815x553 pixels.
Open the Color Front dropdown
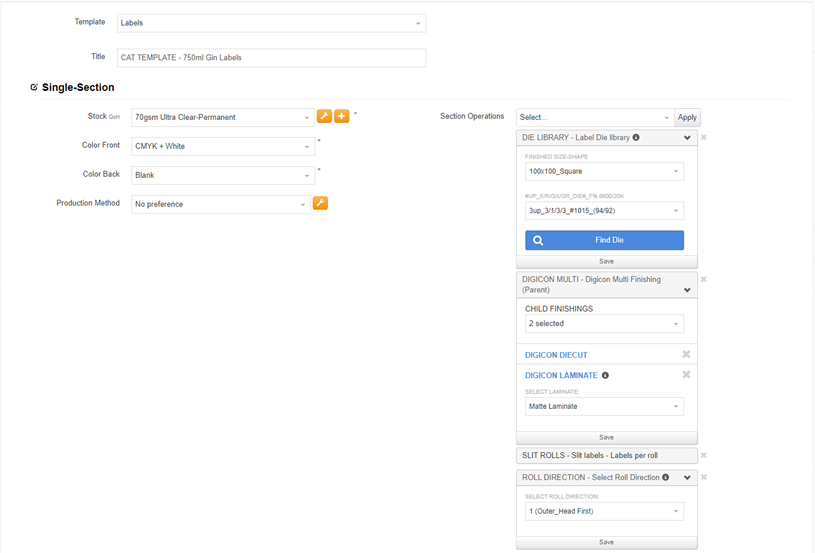222,147
